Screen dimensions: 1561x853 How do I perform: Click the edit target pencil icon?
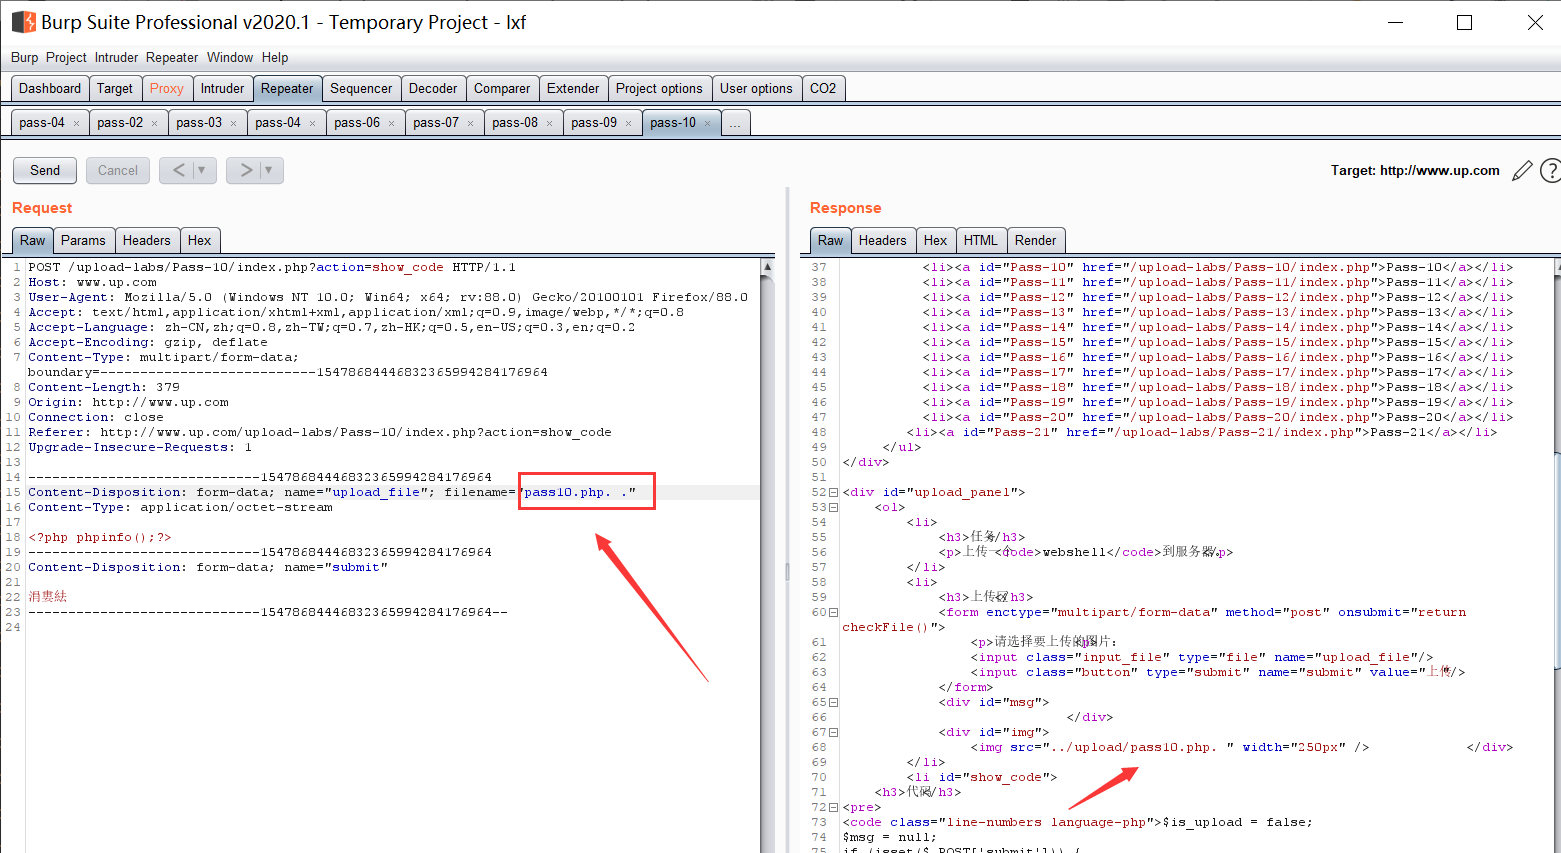(x=1522, y=171)
